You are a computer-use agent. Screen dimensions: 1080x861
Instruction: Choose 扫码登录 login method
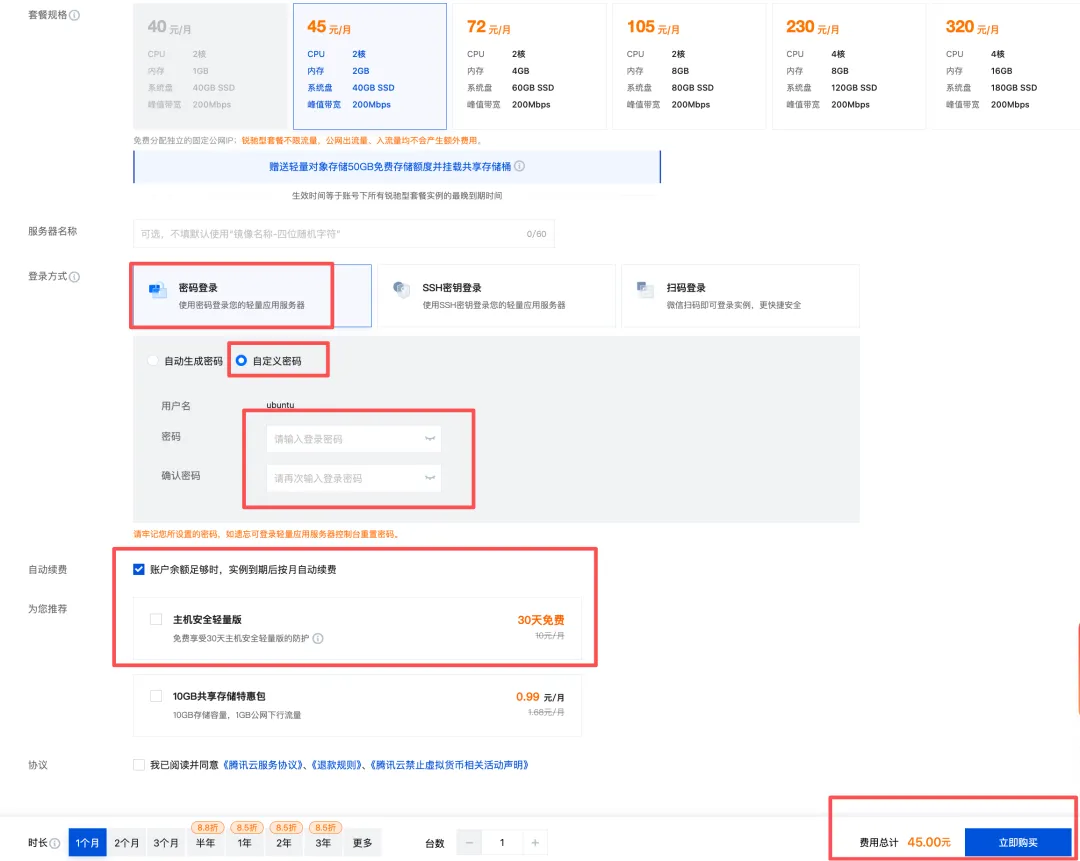click(740, 295)
